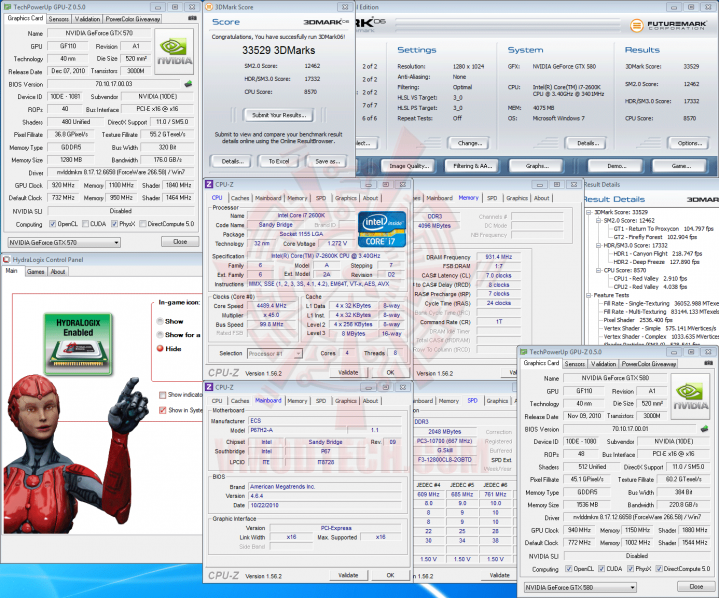The image size is (719, 598).
Task: Click the Intel Core i7 badge in CPU-Z
Action: (x=382, y=229)
